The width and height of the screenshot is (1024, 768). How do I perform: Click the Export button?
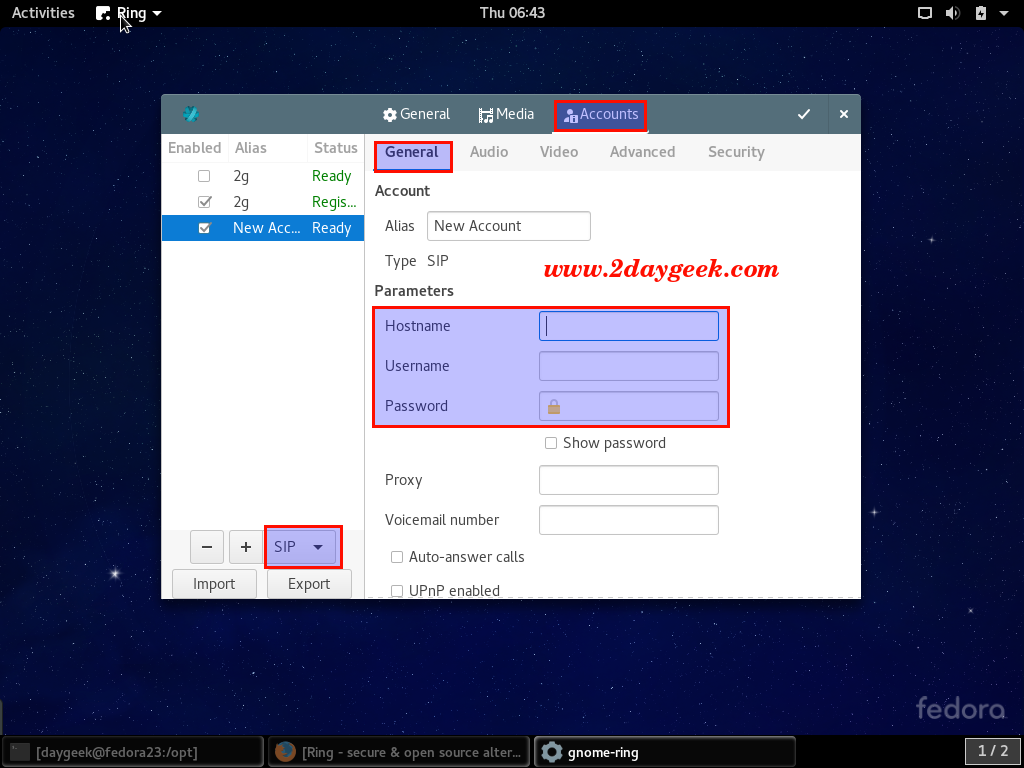tap(310, 584)
